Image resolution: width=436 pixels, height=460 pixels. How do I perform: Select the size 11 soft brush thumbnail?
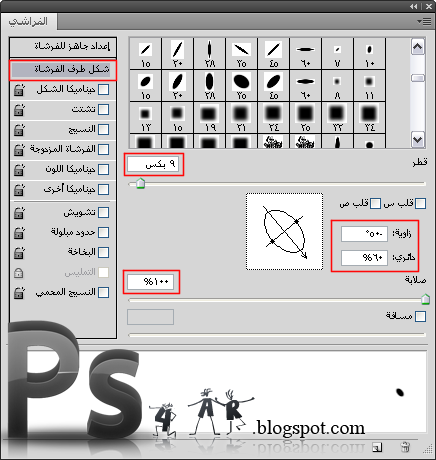[x=369, y=85]
